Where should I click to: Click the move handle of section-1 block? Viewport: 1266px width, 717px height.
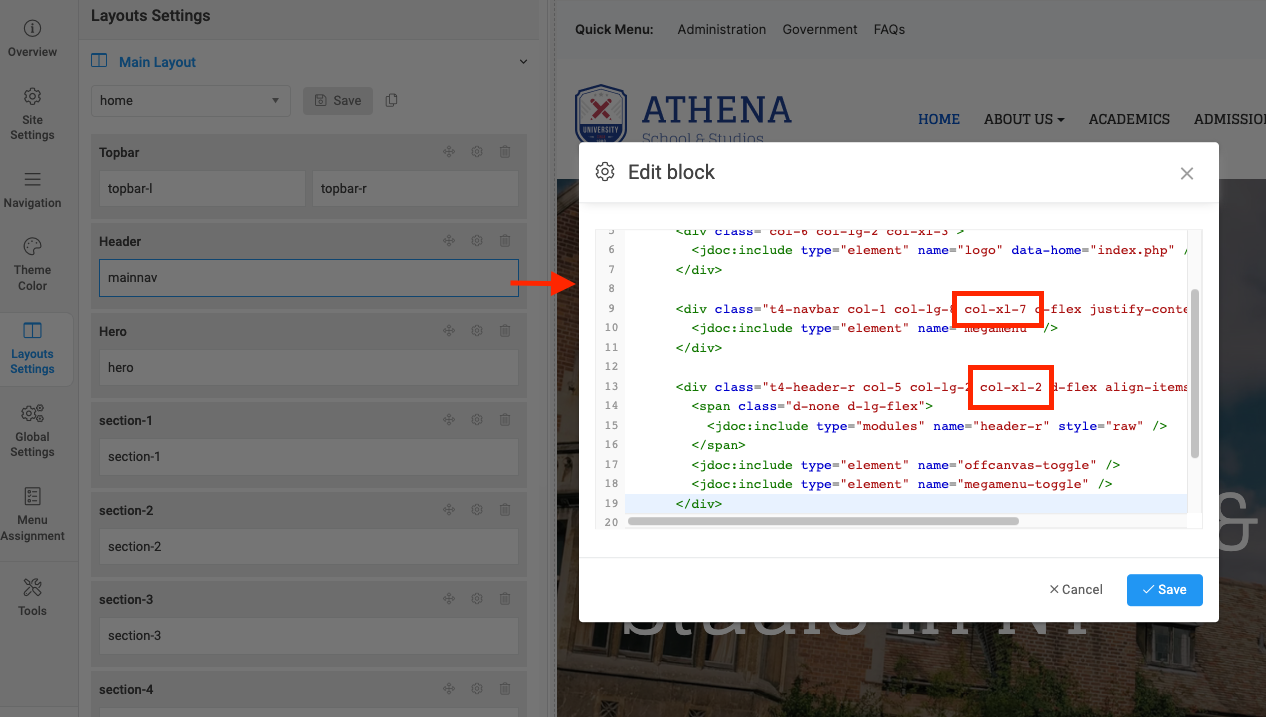[449, 420]
